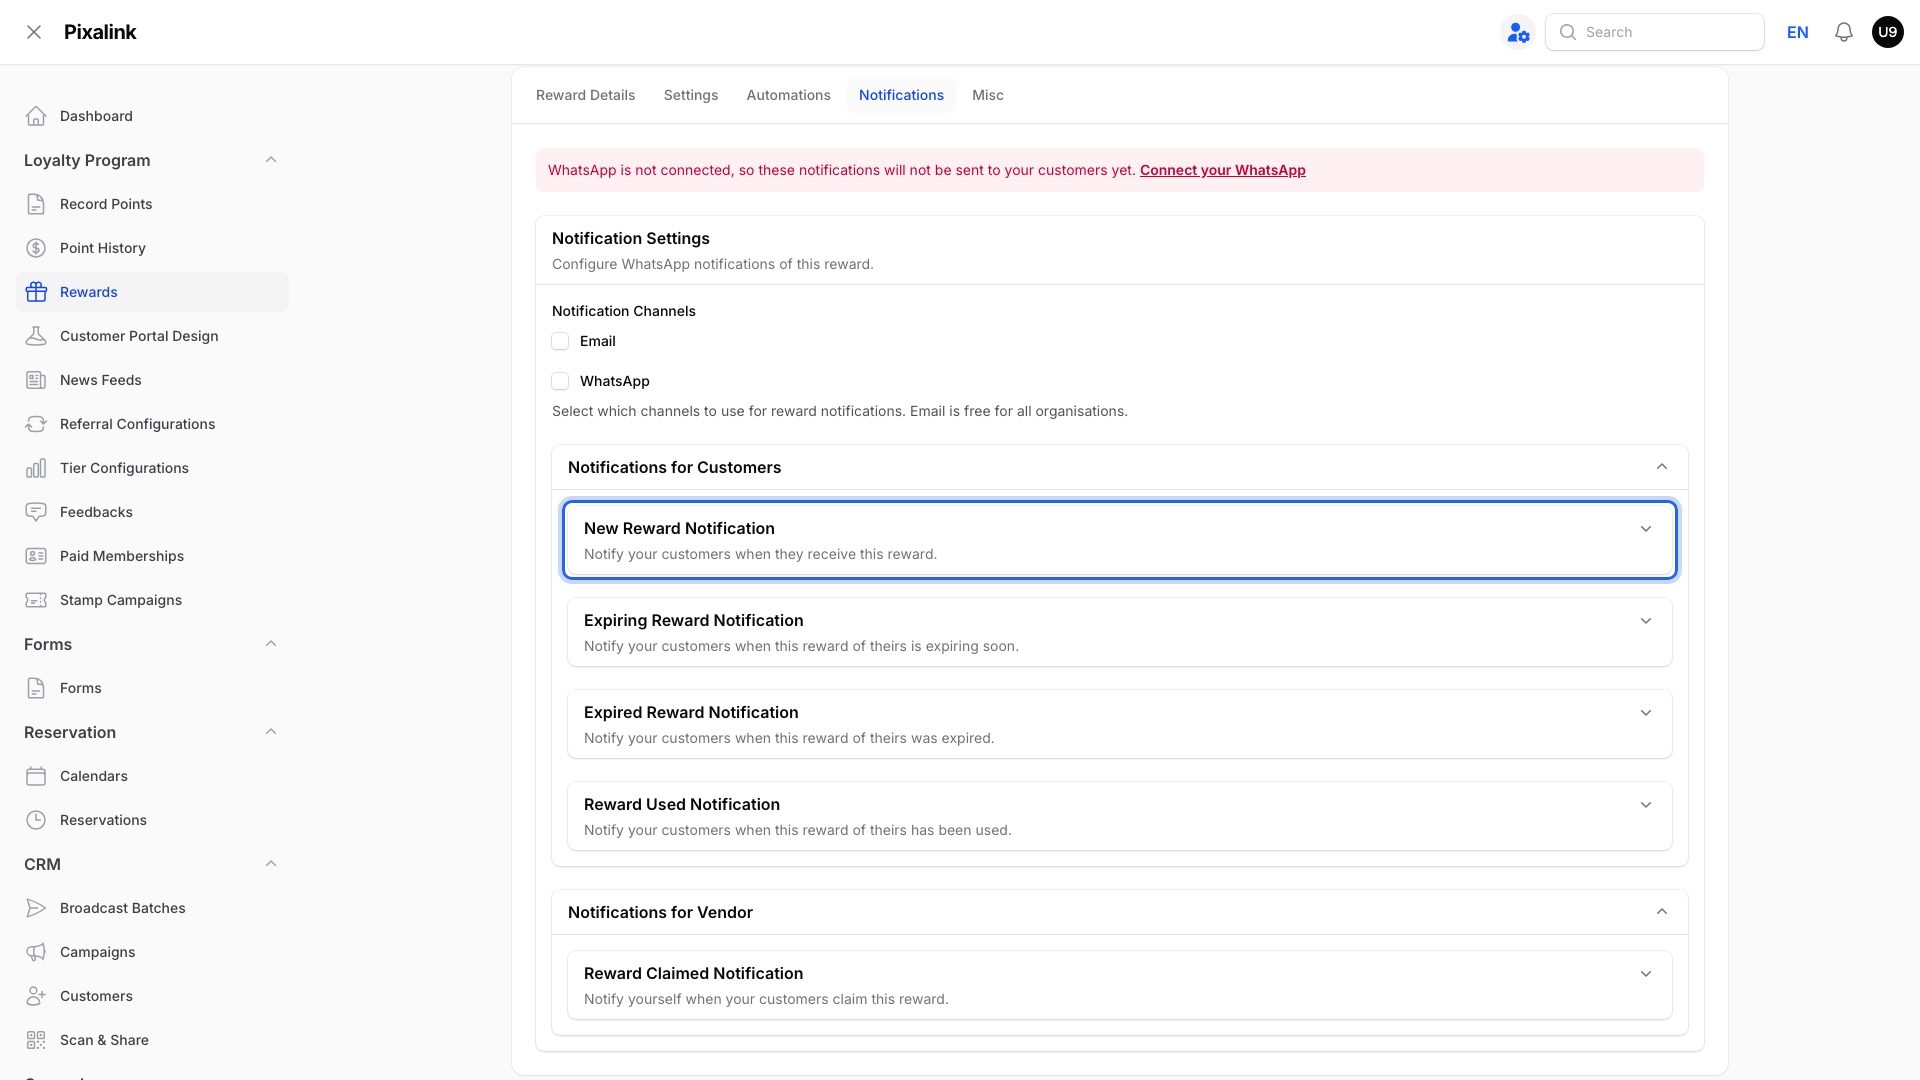Screen dimensions: 1920x1080
Task: Open the Misc tab
Action: pyautogui.click(x=988, y=95)
